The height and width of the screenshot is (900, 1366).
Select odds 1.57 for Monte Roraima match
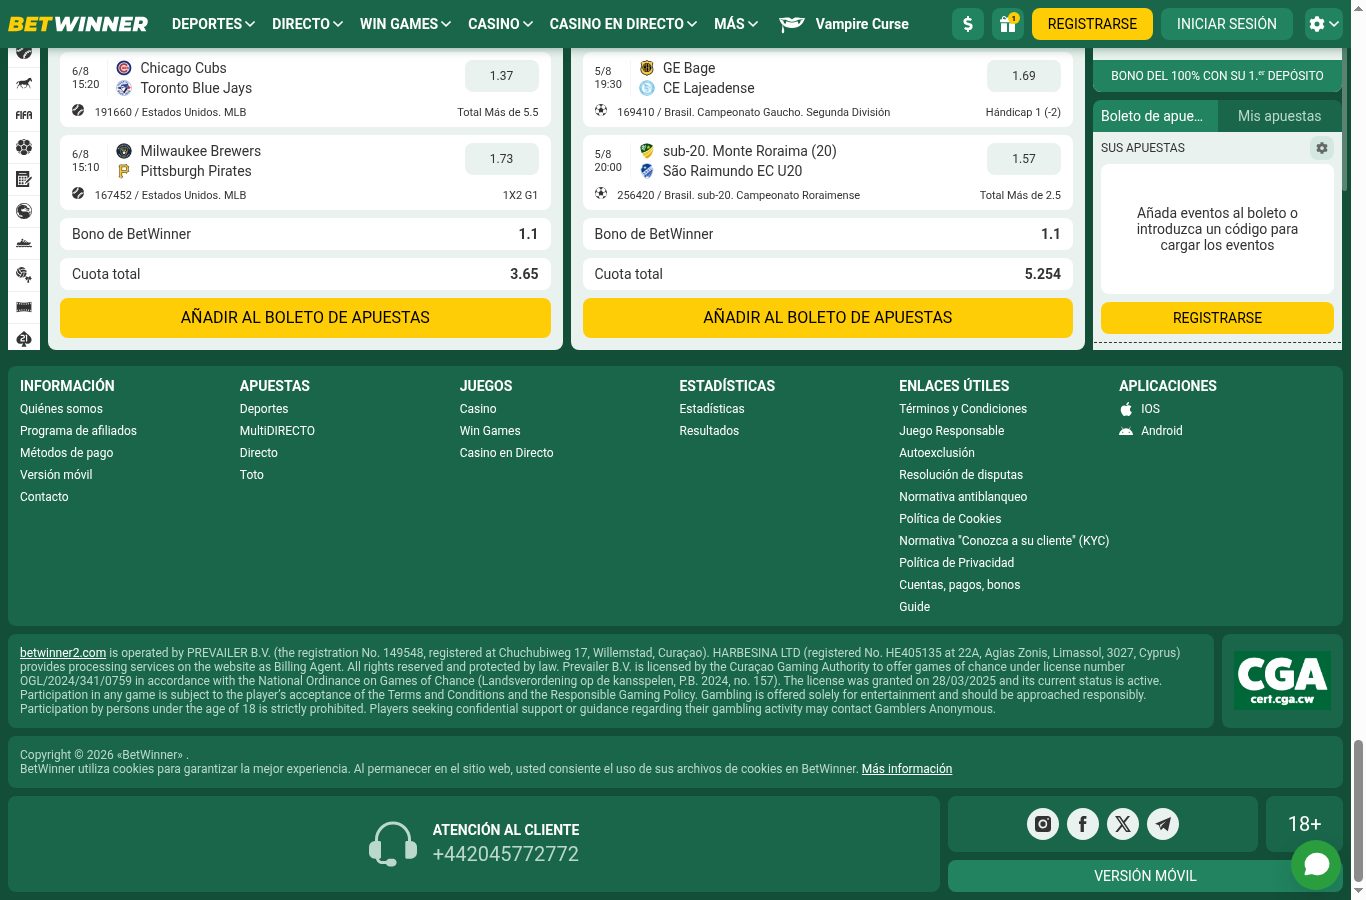click(x=1024, y=159)
